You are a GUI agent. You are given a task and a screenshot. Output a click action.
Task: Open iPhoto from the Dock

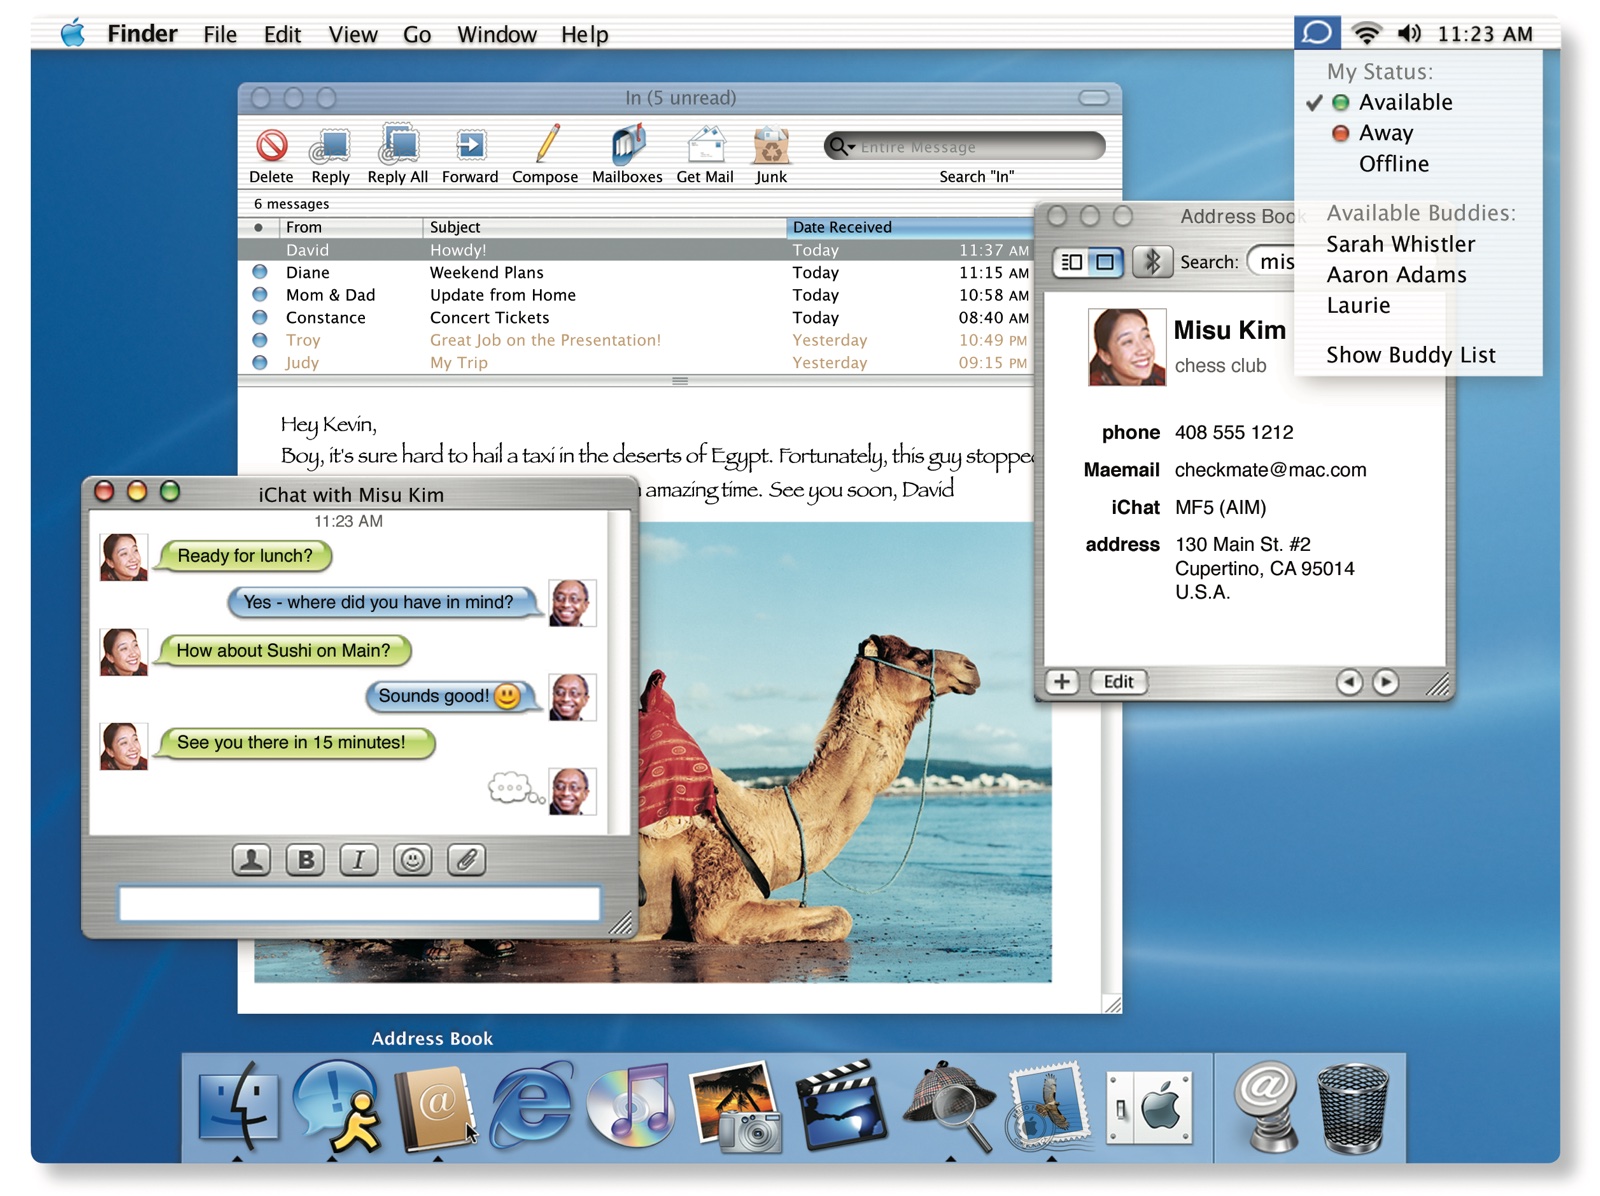(x=736, y=1107)
